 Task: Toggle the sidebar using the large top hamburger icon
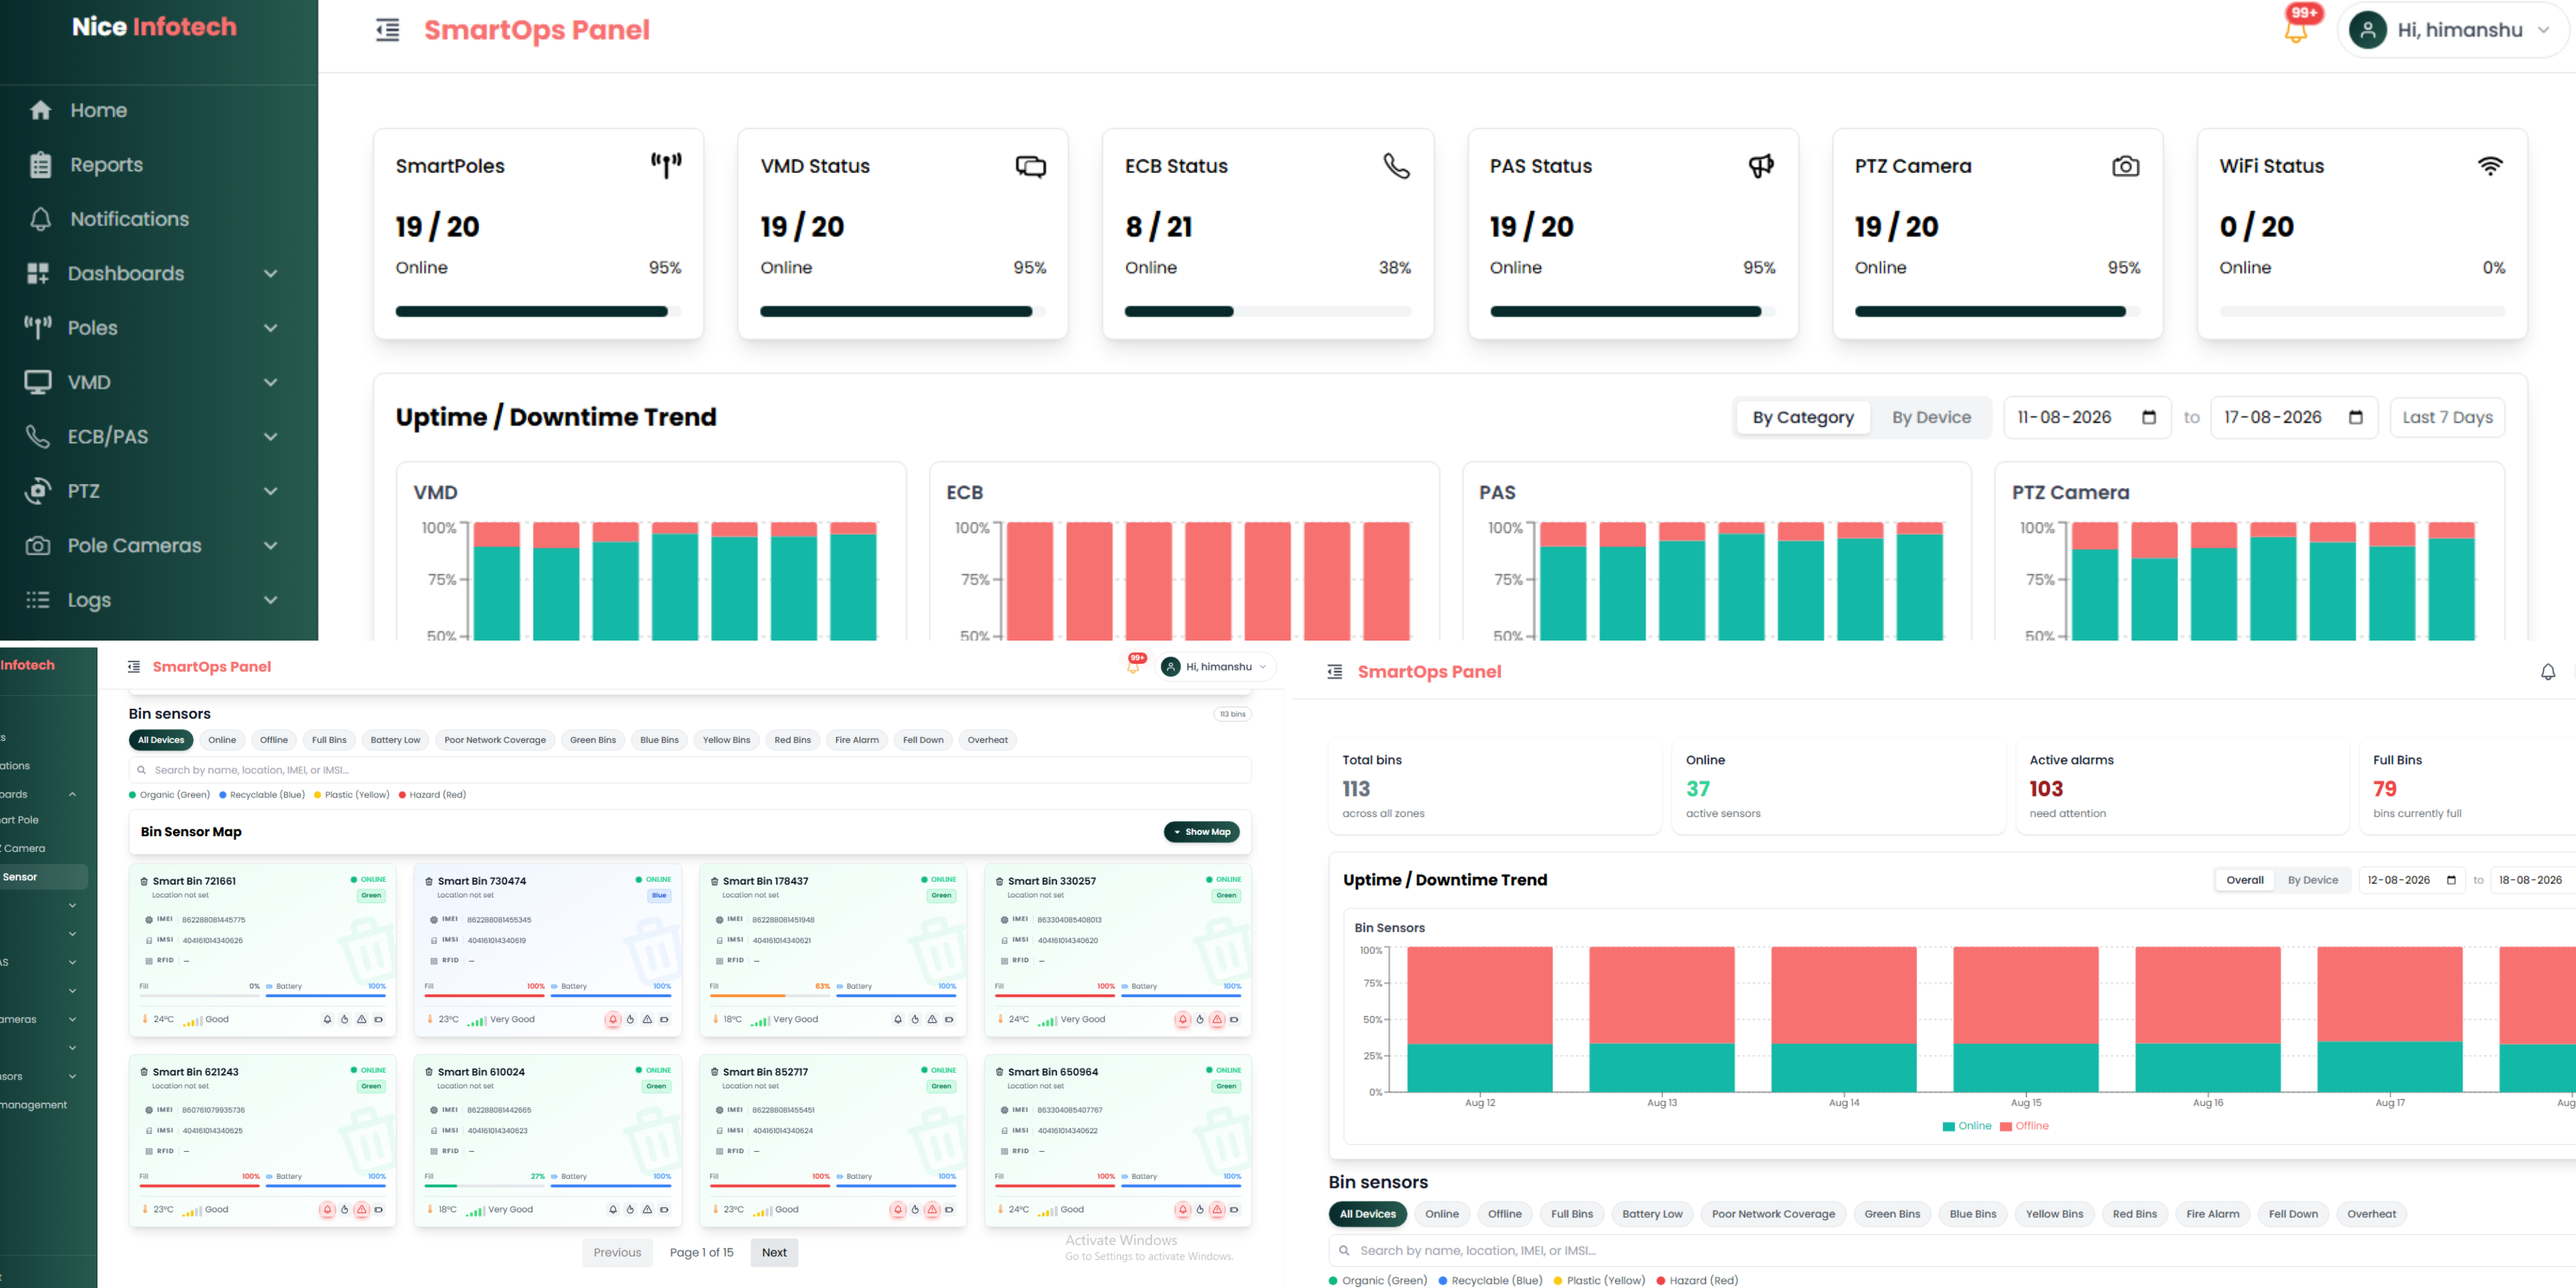(x=387, y=30)
